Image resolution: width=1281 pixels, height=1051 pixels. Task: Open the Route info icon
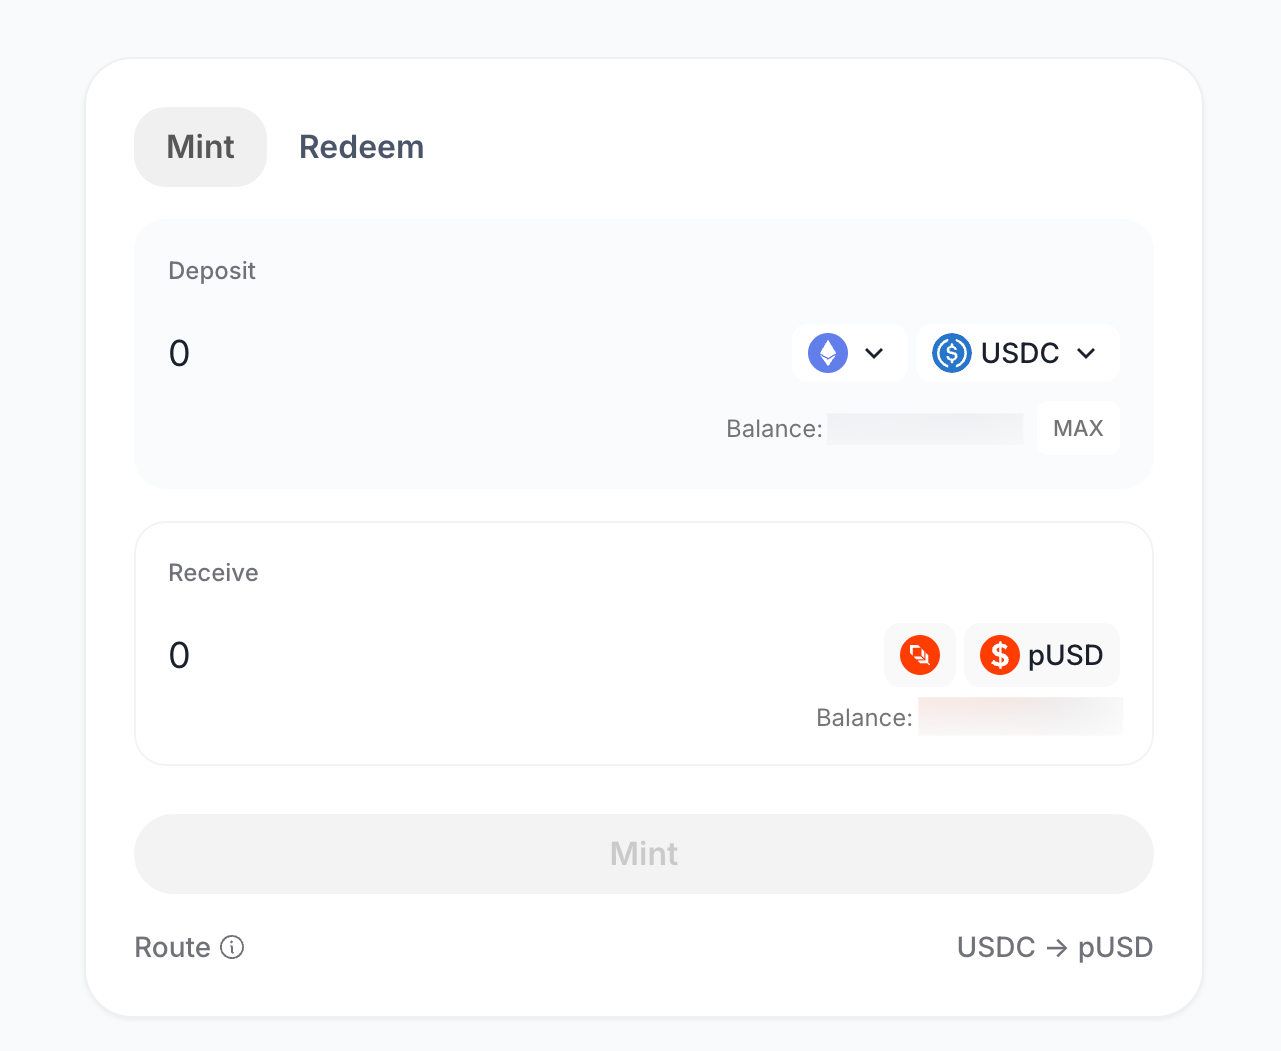point(232,947)
